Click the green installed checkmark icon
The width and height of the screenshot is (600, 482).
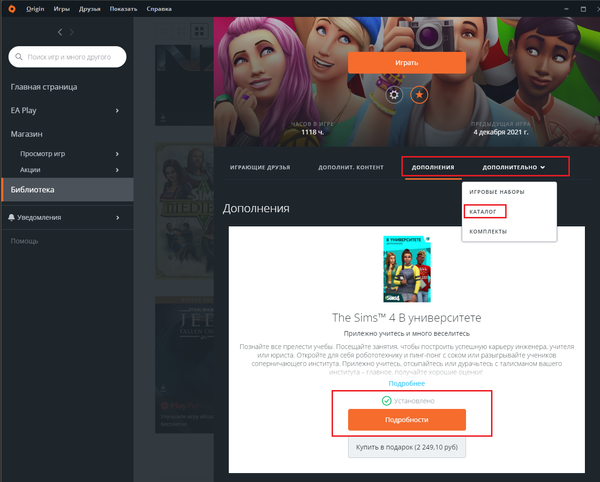coord(386,401)
